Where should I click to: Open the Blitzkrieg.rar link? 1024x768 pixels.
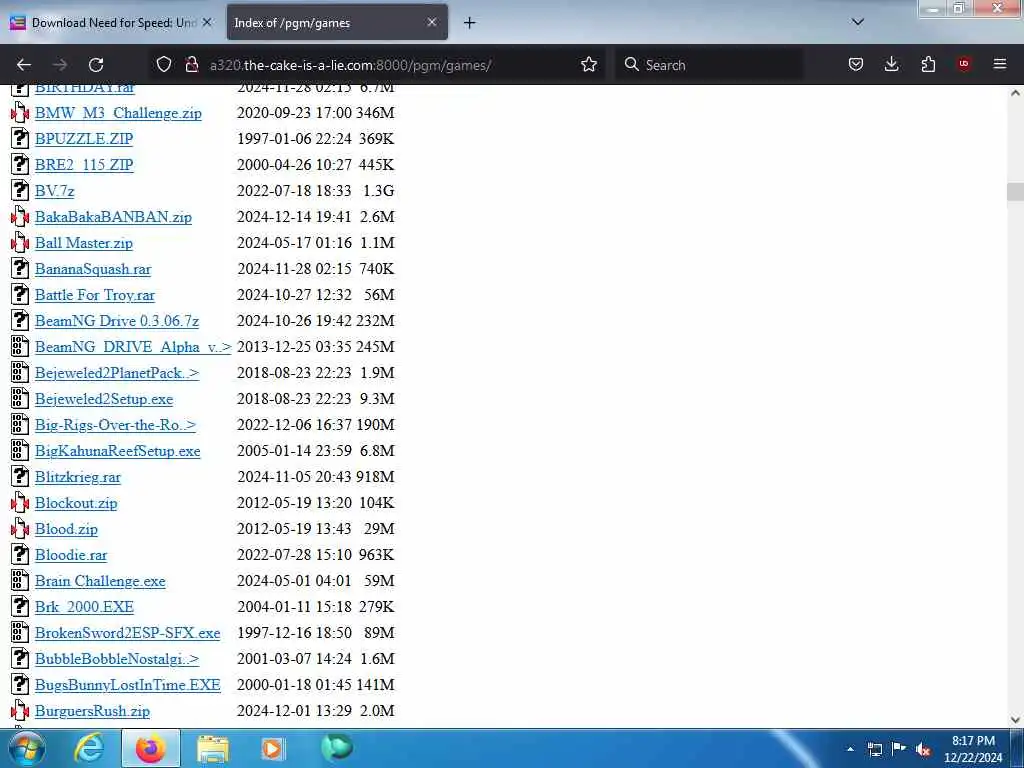78,477
